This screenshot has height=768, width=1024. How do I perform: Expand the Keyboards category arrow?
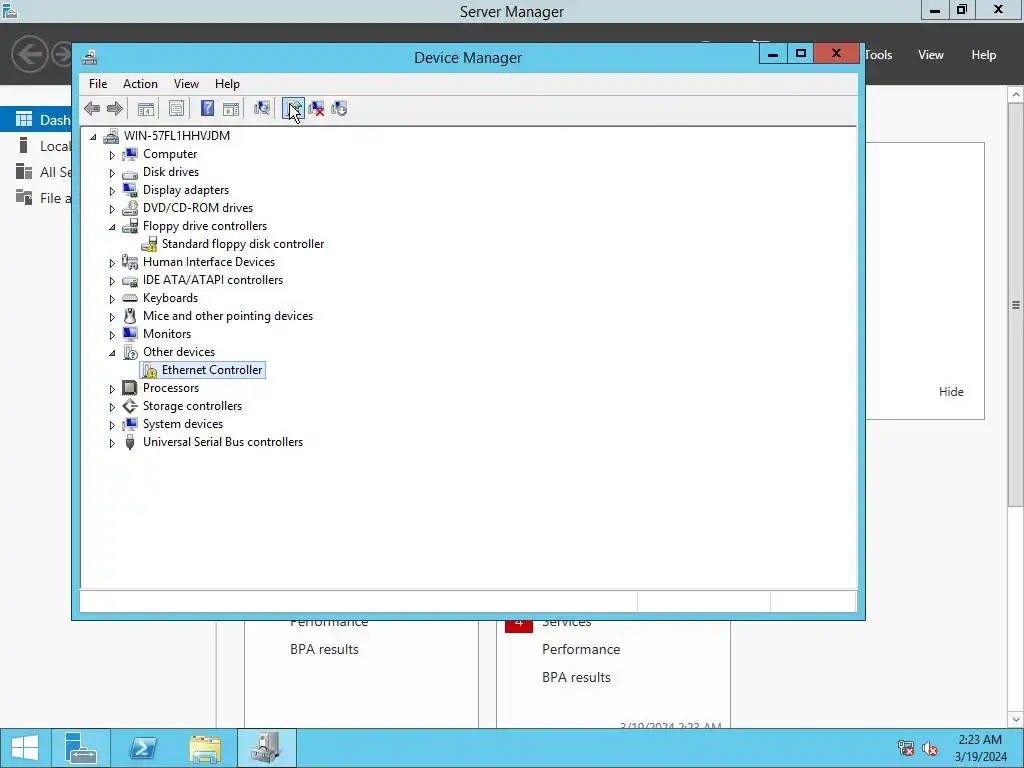[112, 299]
